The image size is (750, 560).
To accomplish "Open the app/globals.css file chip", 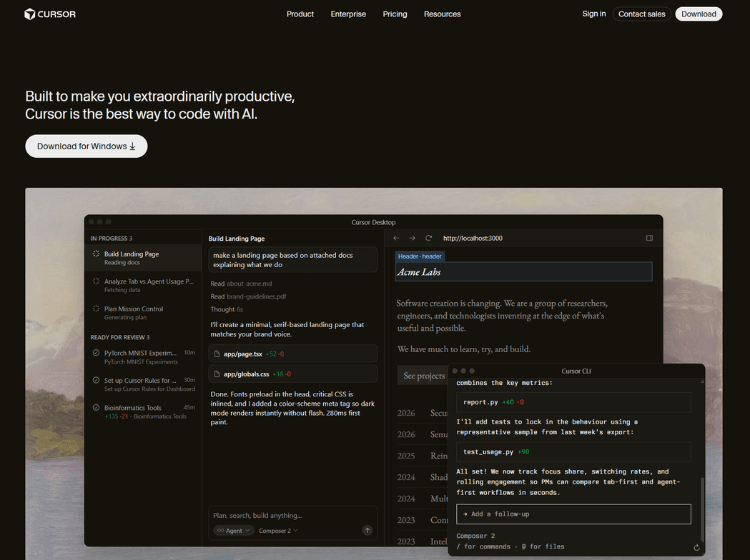I will pos(293,374).
